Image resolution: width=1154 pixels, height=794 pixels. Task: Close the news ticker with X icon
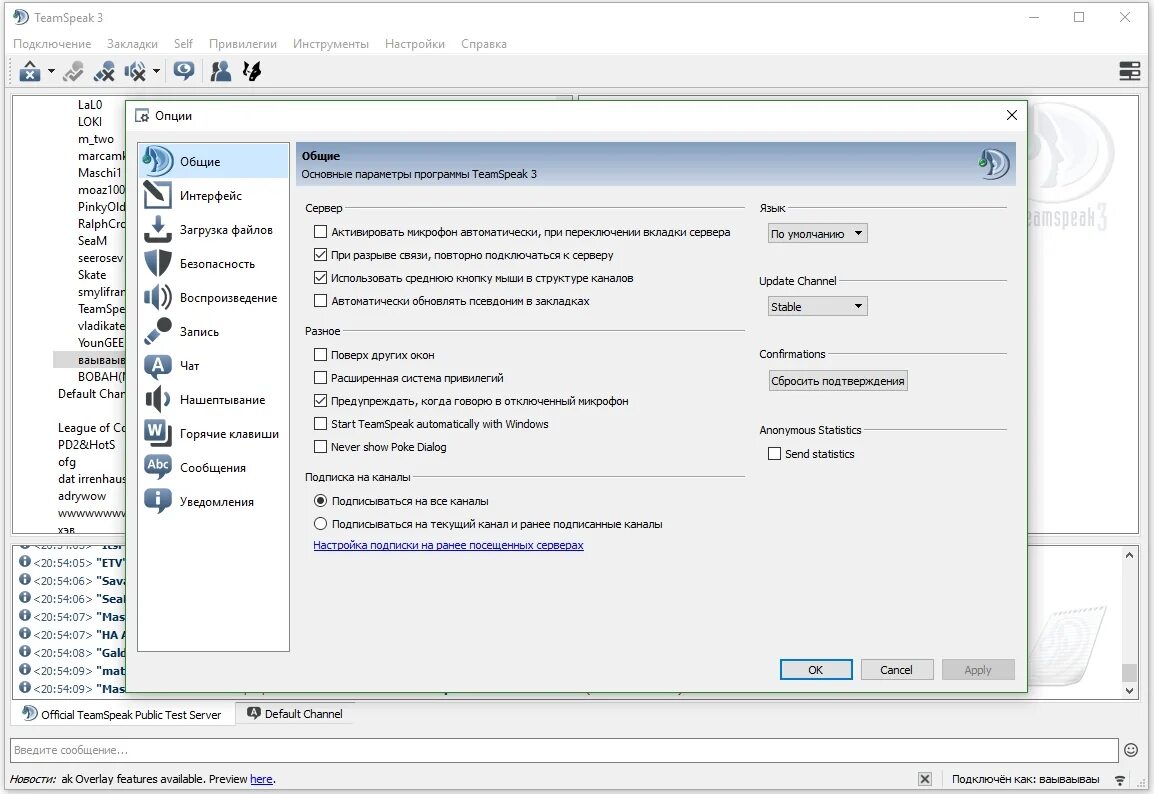coord(925,779)
